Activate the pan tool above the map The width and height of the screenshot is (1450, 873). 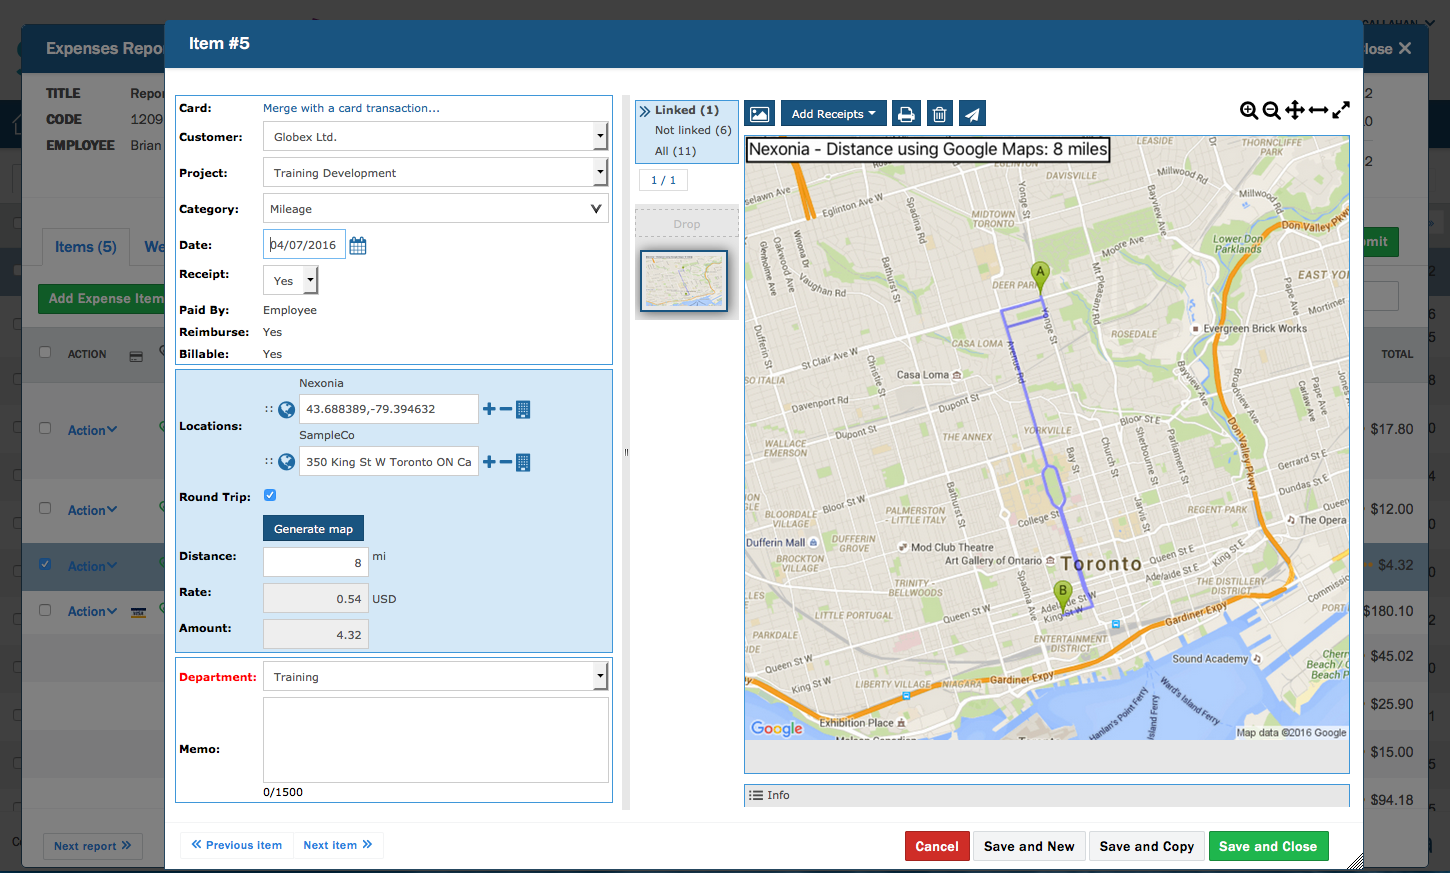[1293, 111]
